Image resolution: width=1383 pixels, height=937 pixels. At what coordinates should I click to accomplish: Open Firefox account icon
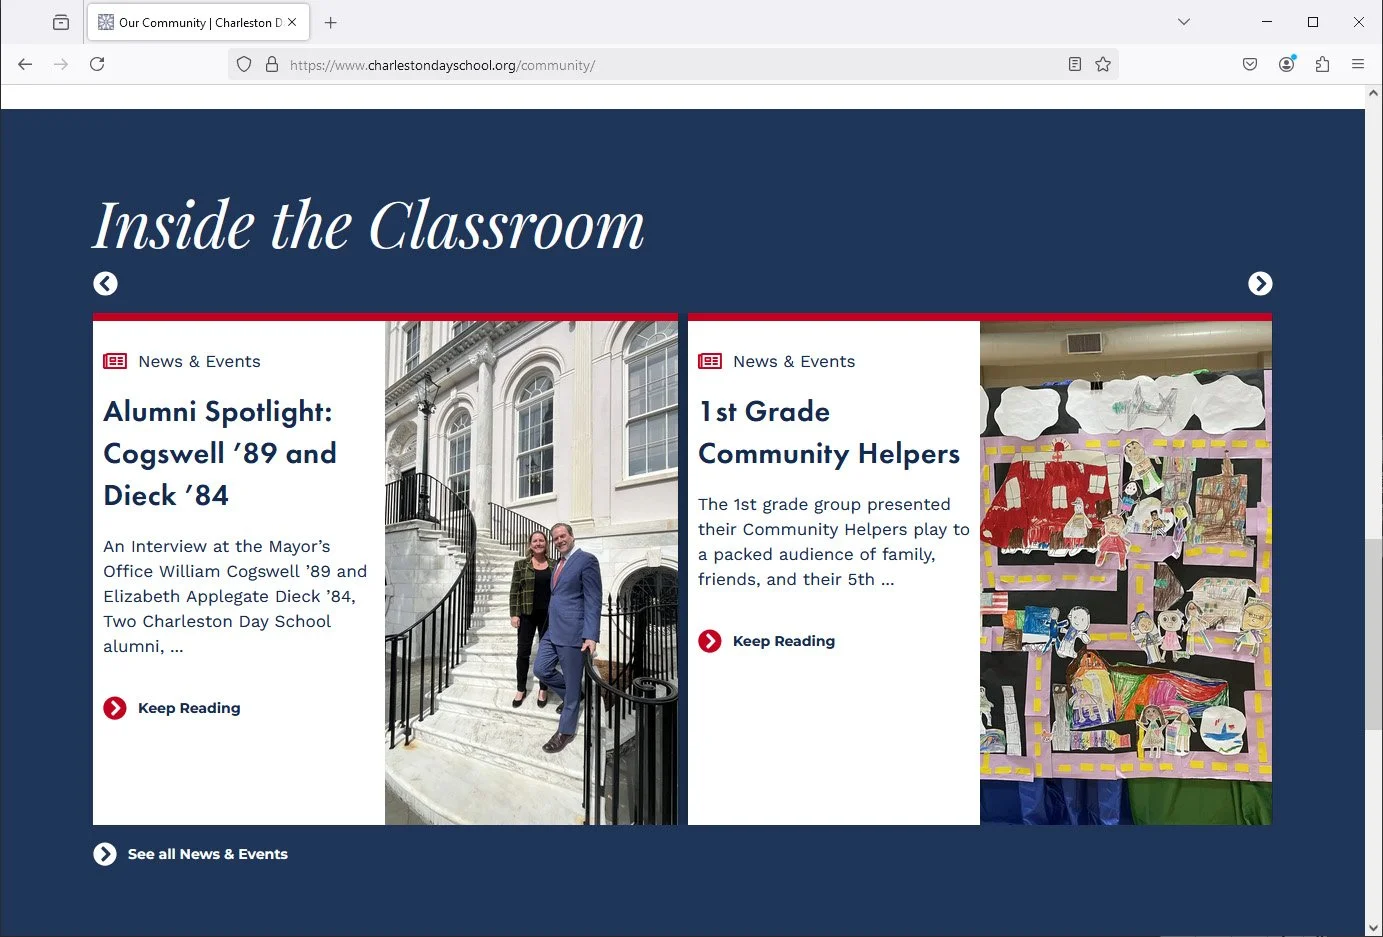(x=1287, y=64)
